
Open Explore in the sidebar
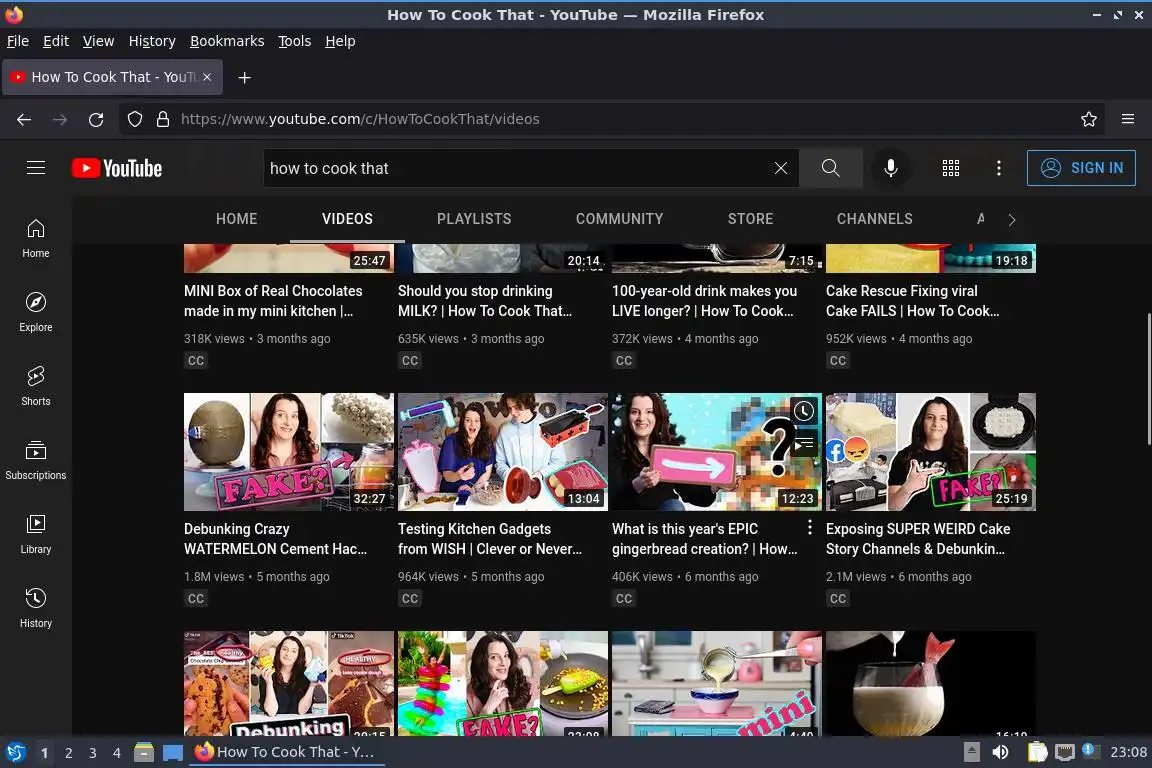coord(35,312)
